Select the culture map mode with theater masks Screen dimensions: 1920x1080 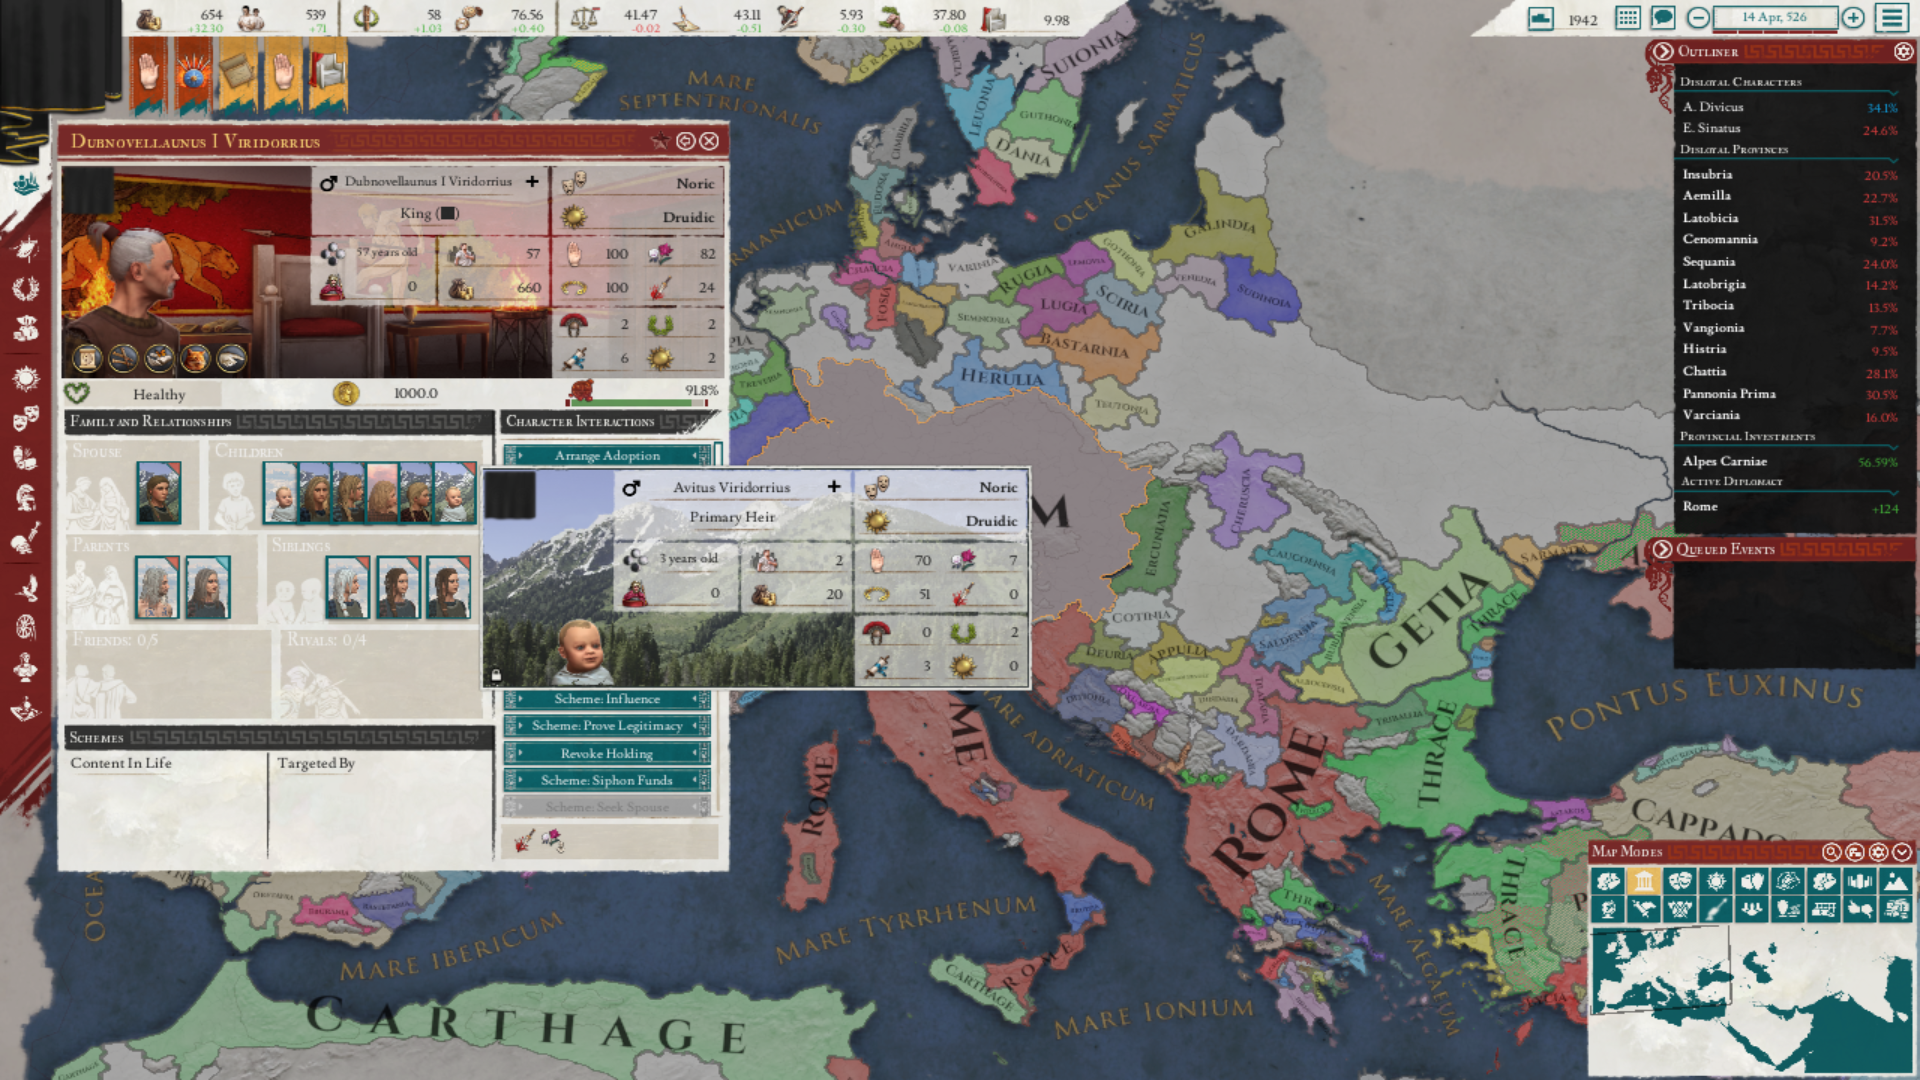[x=1679, y=881]
